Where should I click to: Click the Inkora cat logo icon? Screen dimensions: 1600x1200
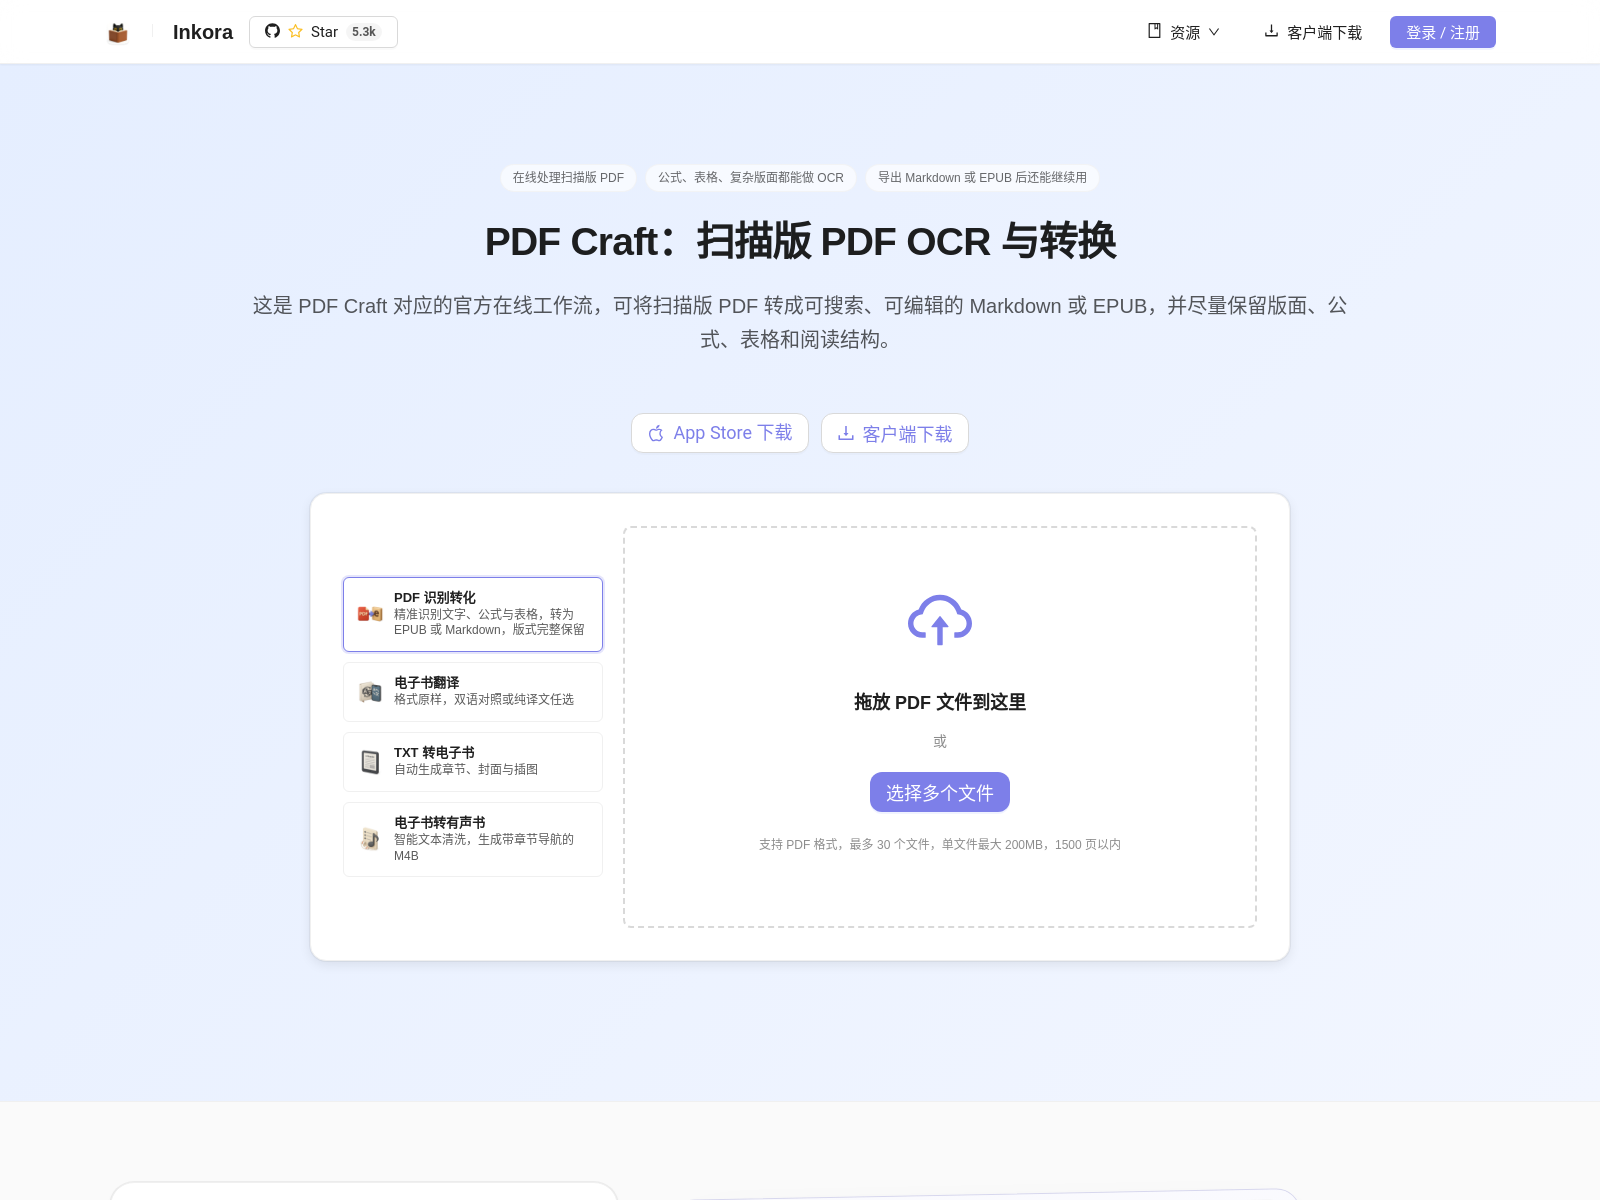pyautogui.click(x=118, y=33)
